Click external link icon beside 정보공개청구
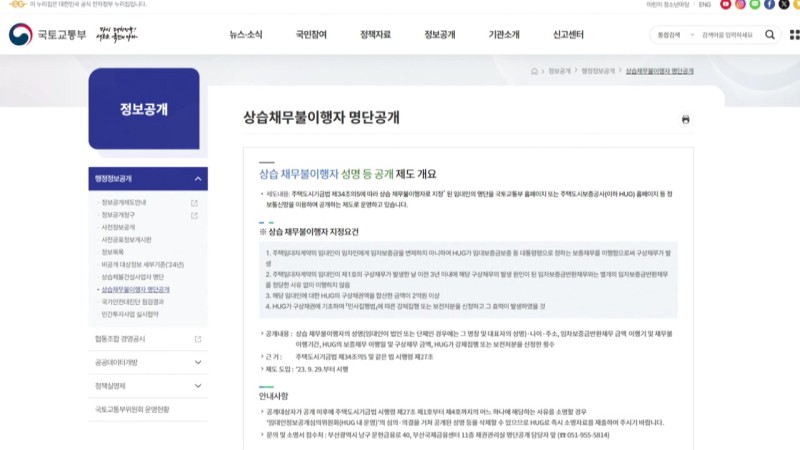 coord(194,215)
